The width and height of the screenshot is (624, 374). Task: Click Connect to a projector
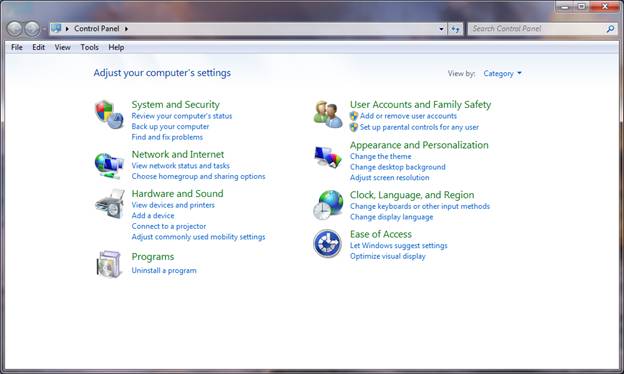169,226
